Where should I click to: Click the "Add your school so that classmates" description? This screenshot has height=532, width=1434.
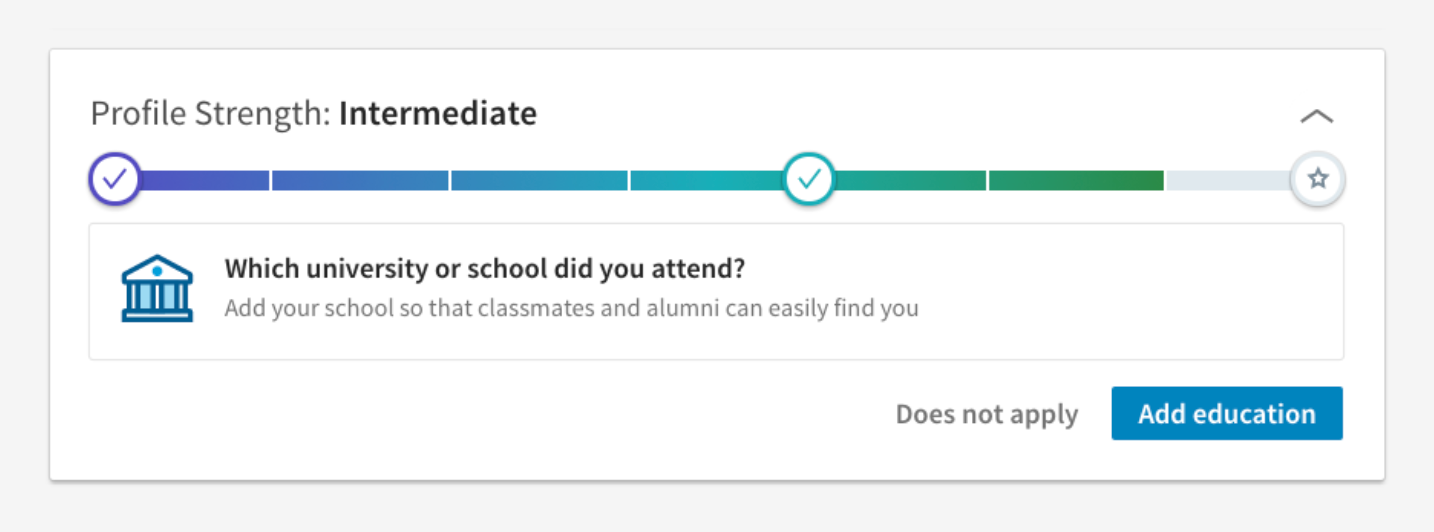(x=571, y=308)
